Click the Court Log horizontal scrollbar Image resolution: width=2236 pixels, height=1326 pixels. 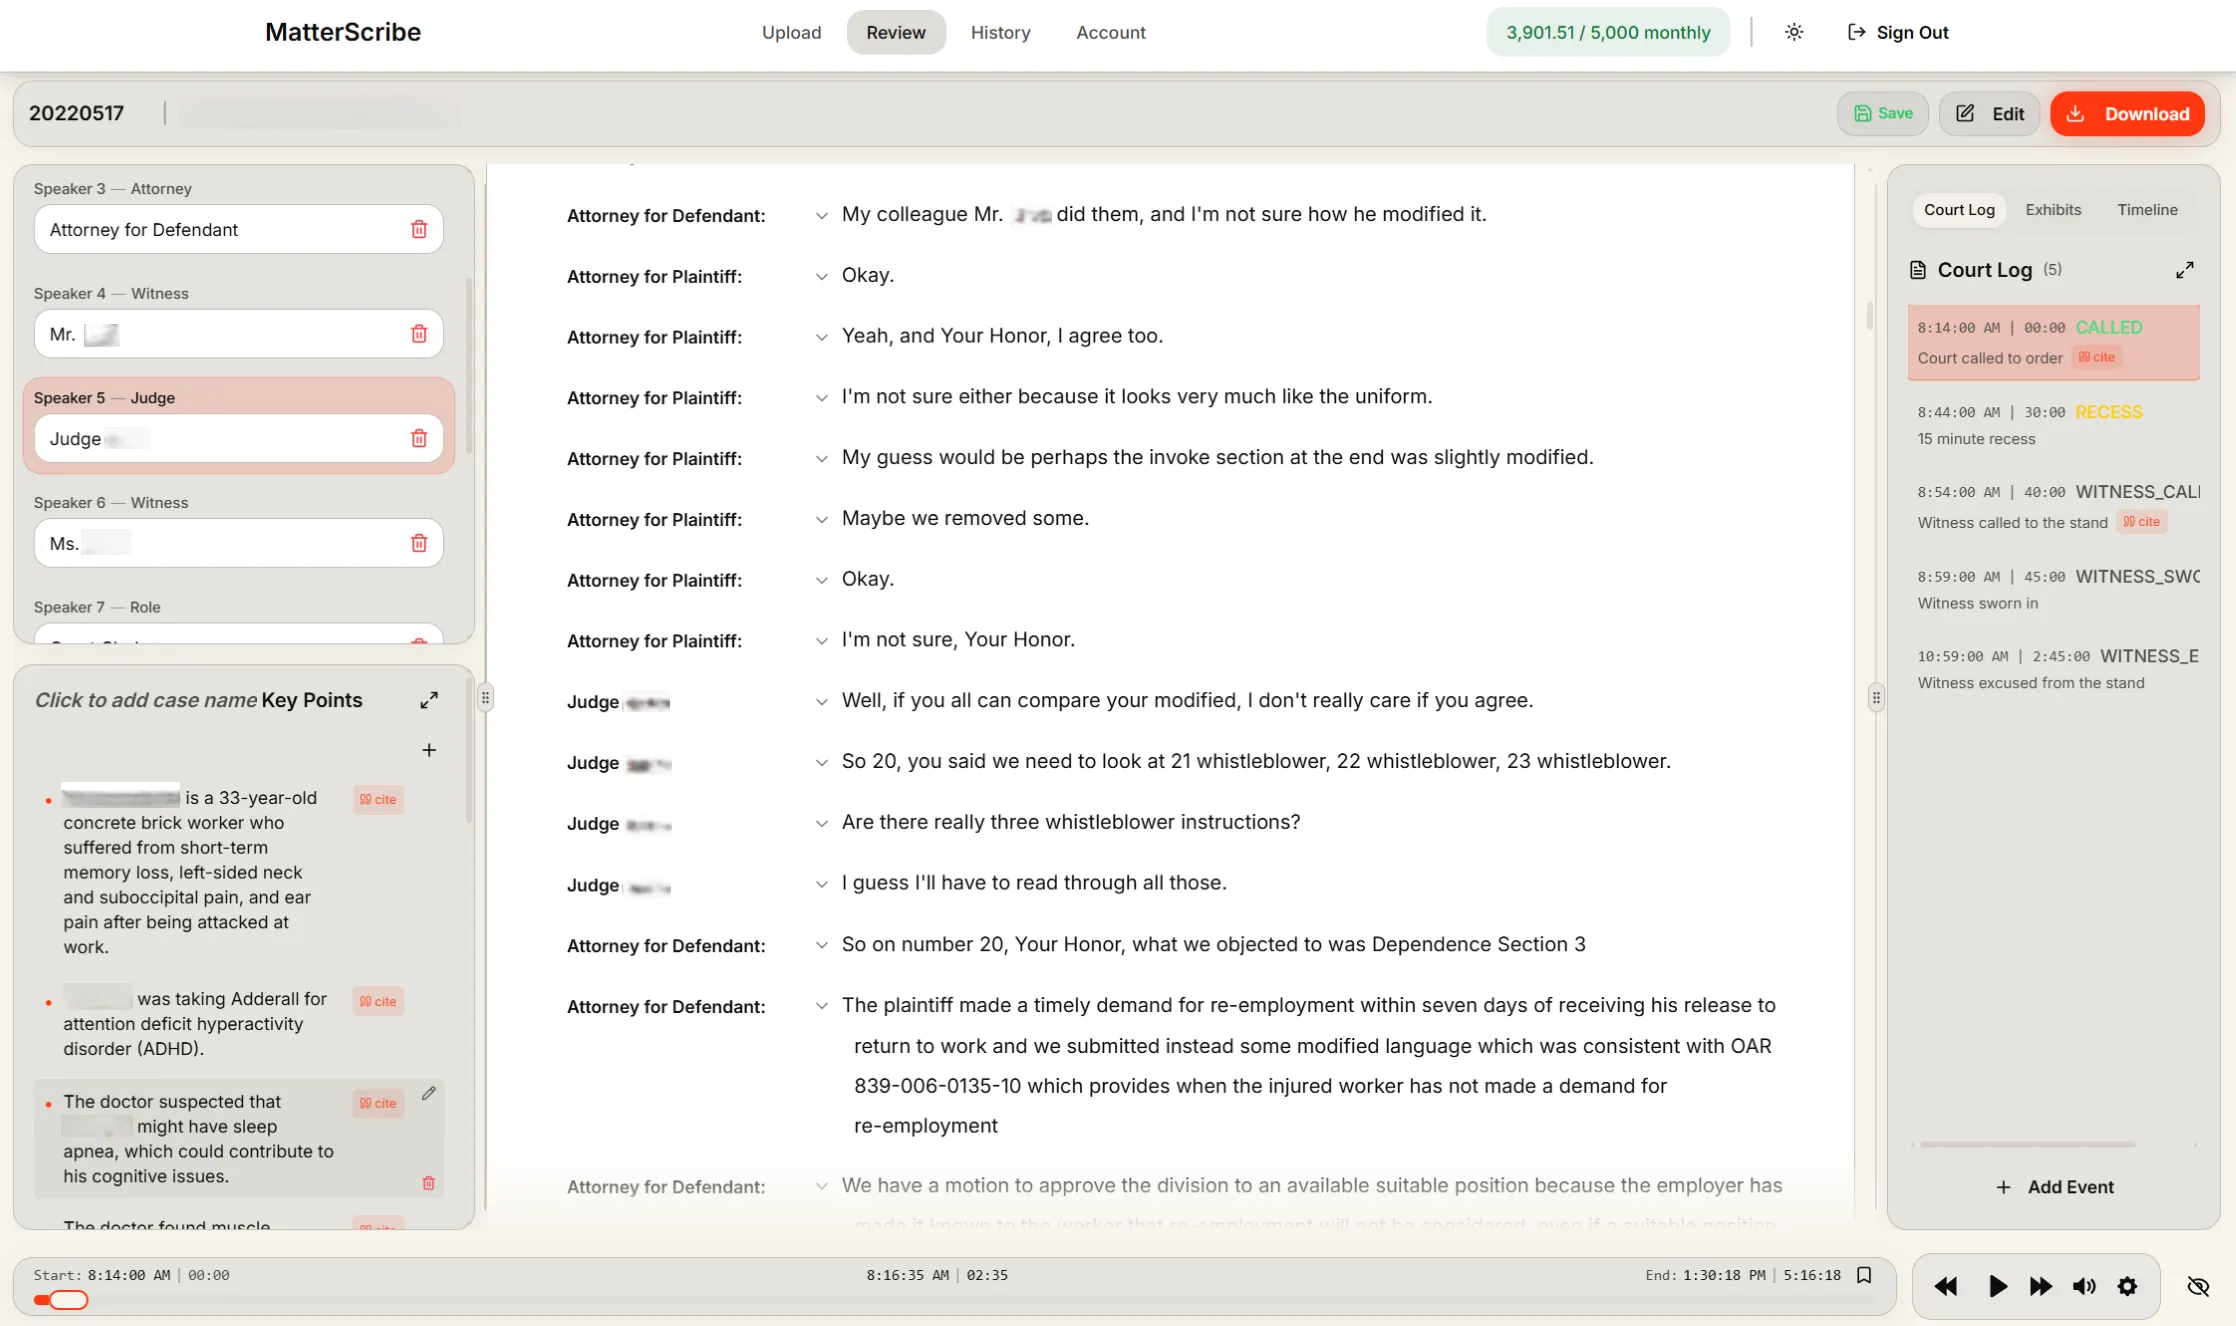(x=2027, y=1144)
